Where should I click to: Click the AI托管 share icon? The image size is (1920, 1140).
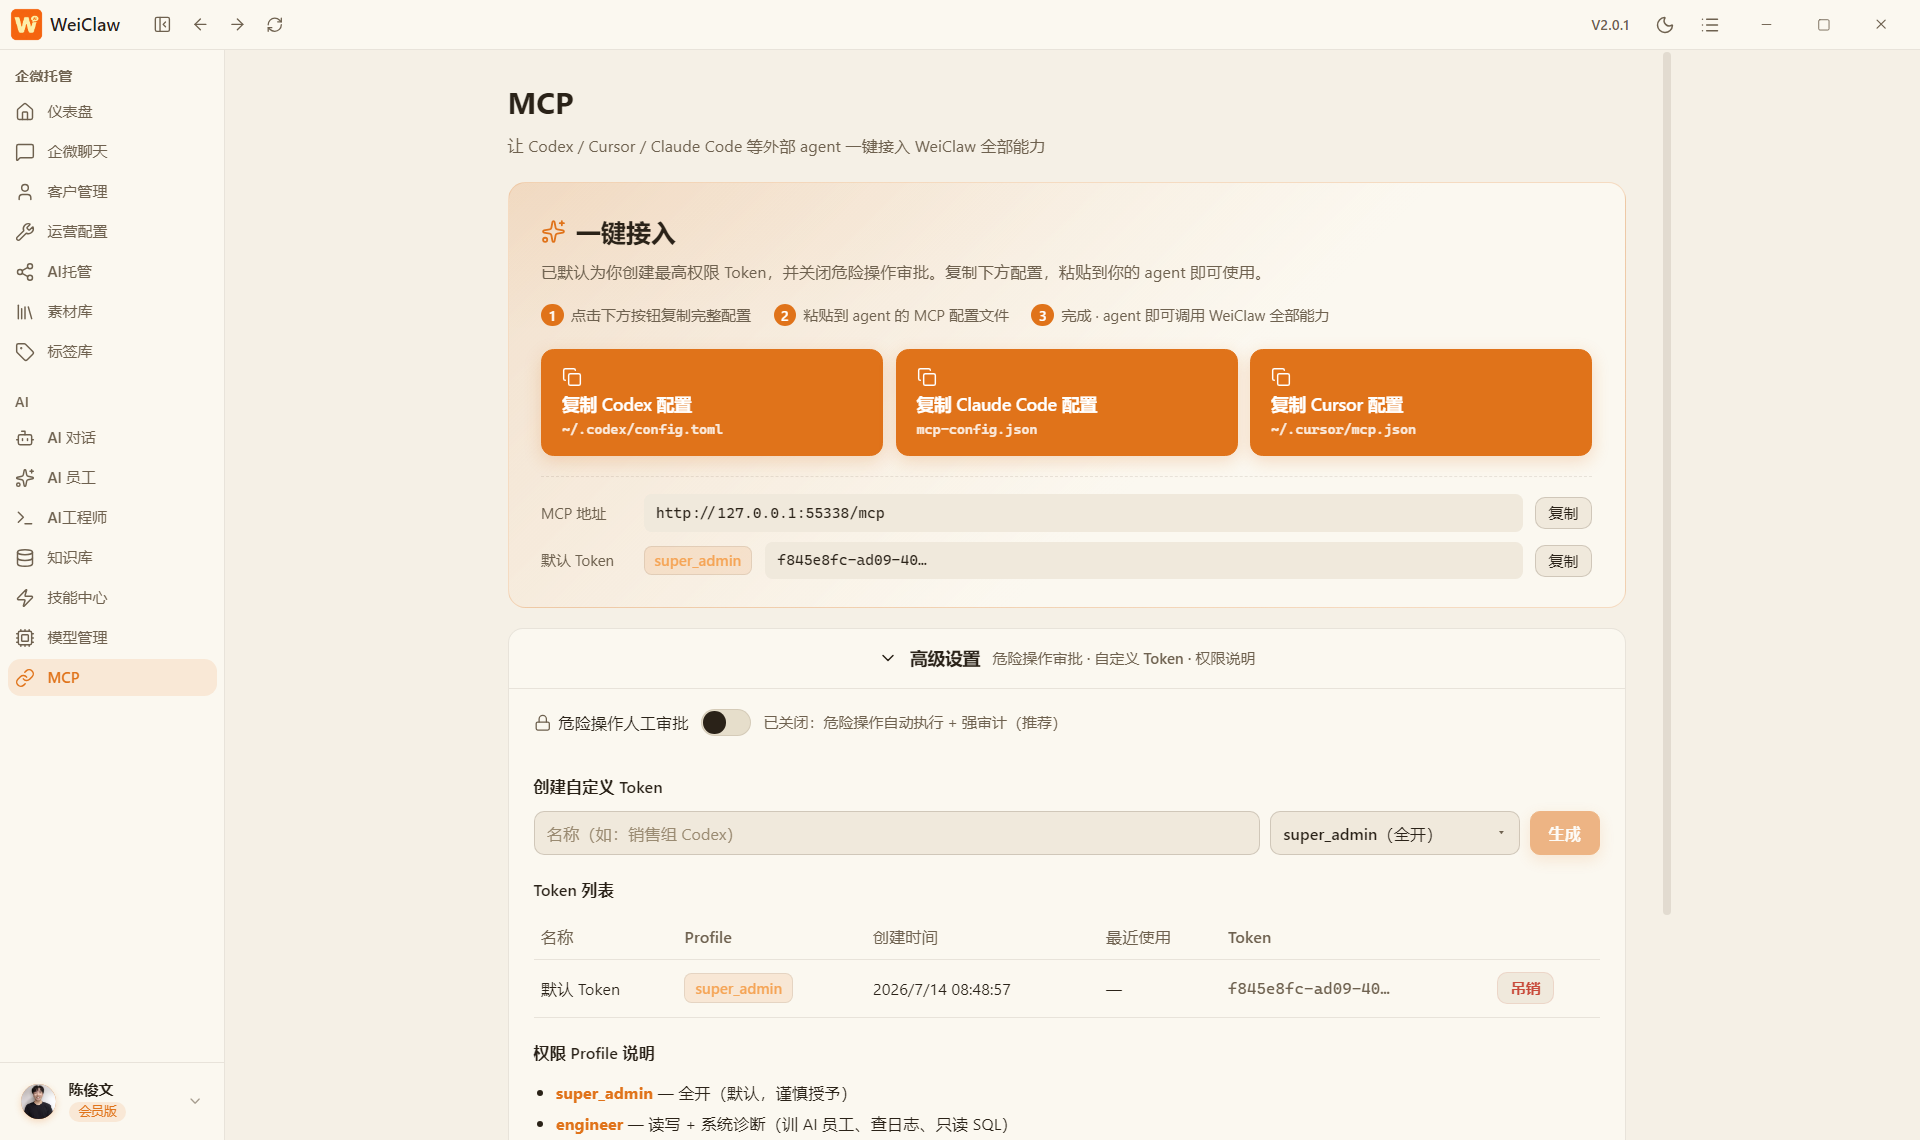(x=25, y=271)
